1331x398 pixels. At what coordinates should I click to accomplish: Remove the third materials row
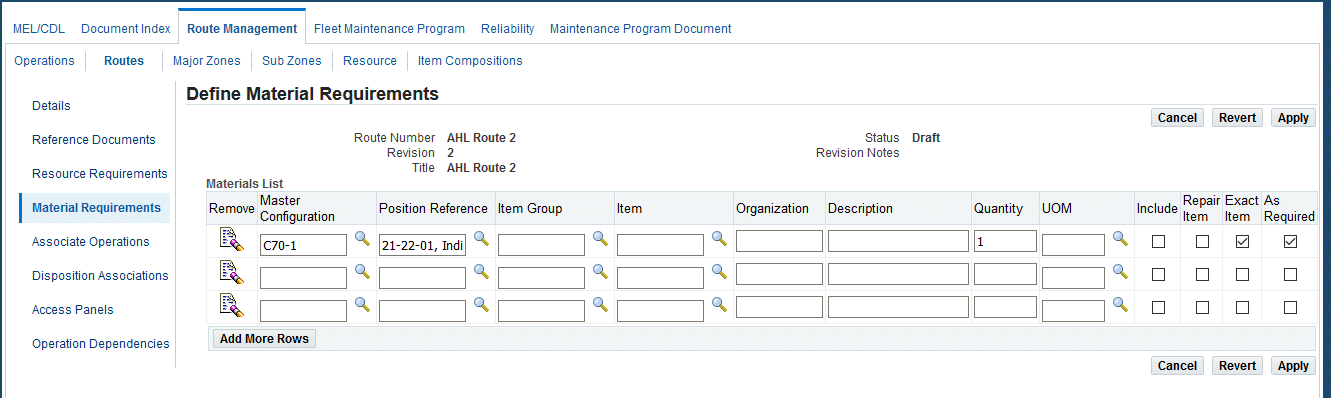[231, 306]
